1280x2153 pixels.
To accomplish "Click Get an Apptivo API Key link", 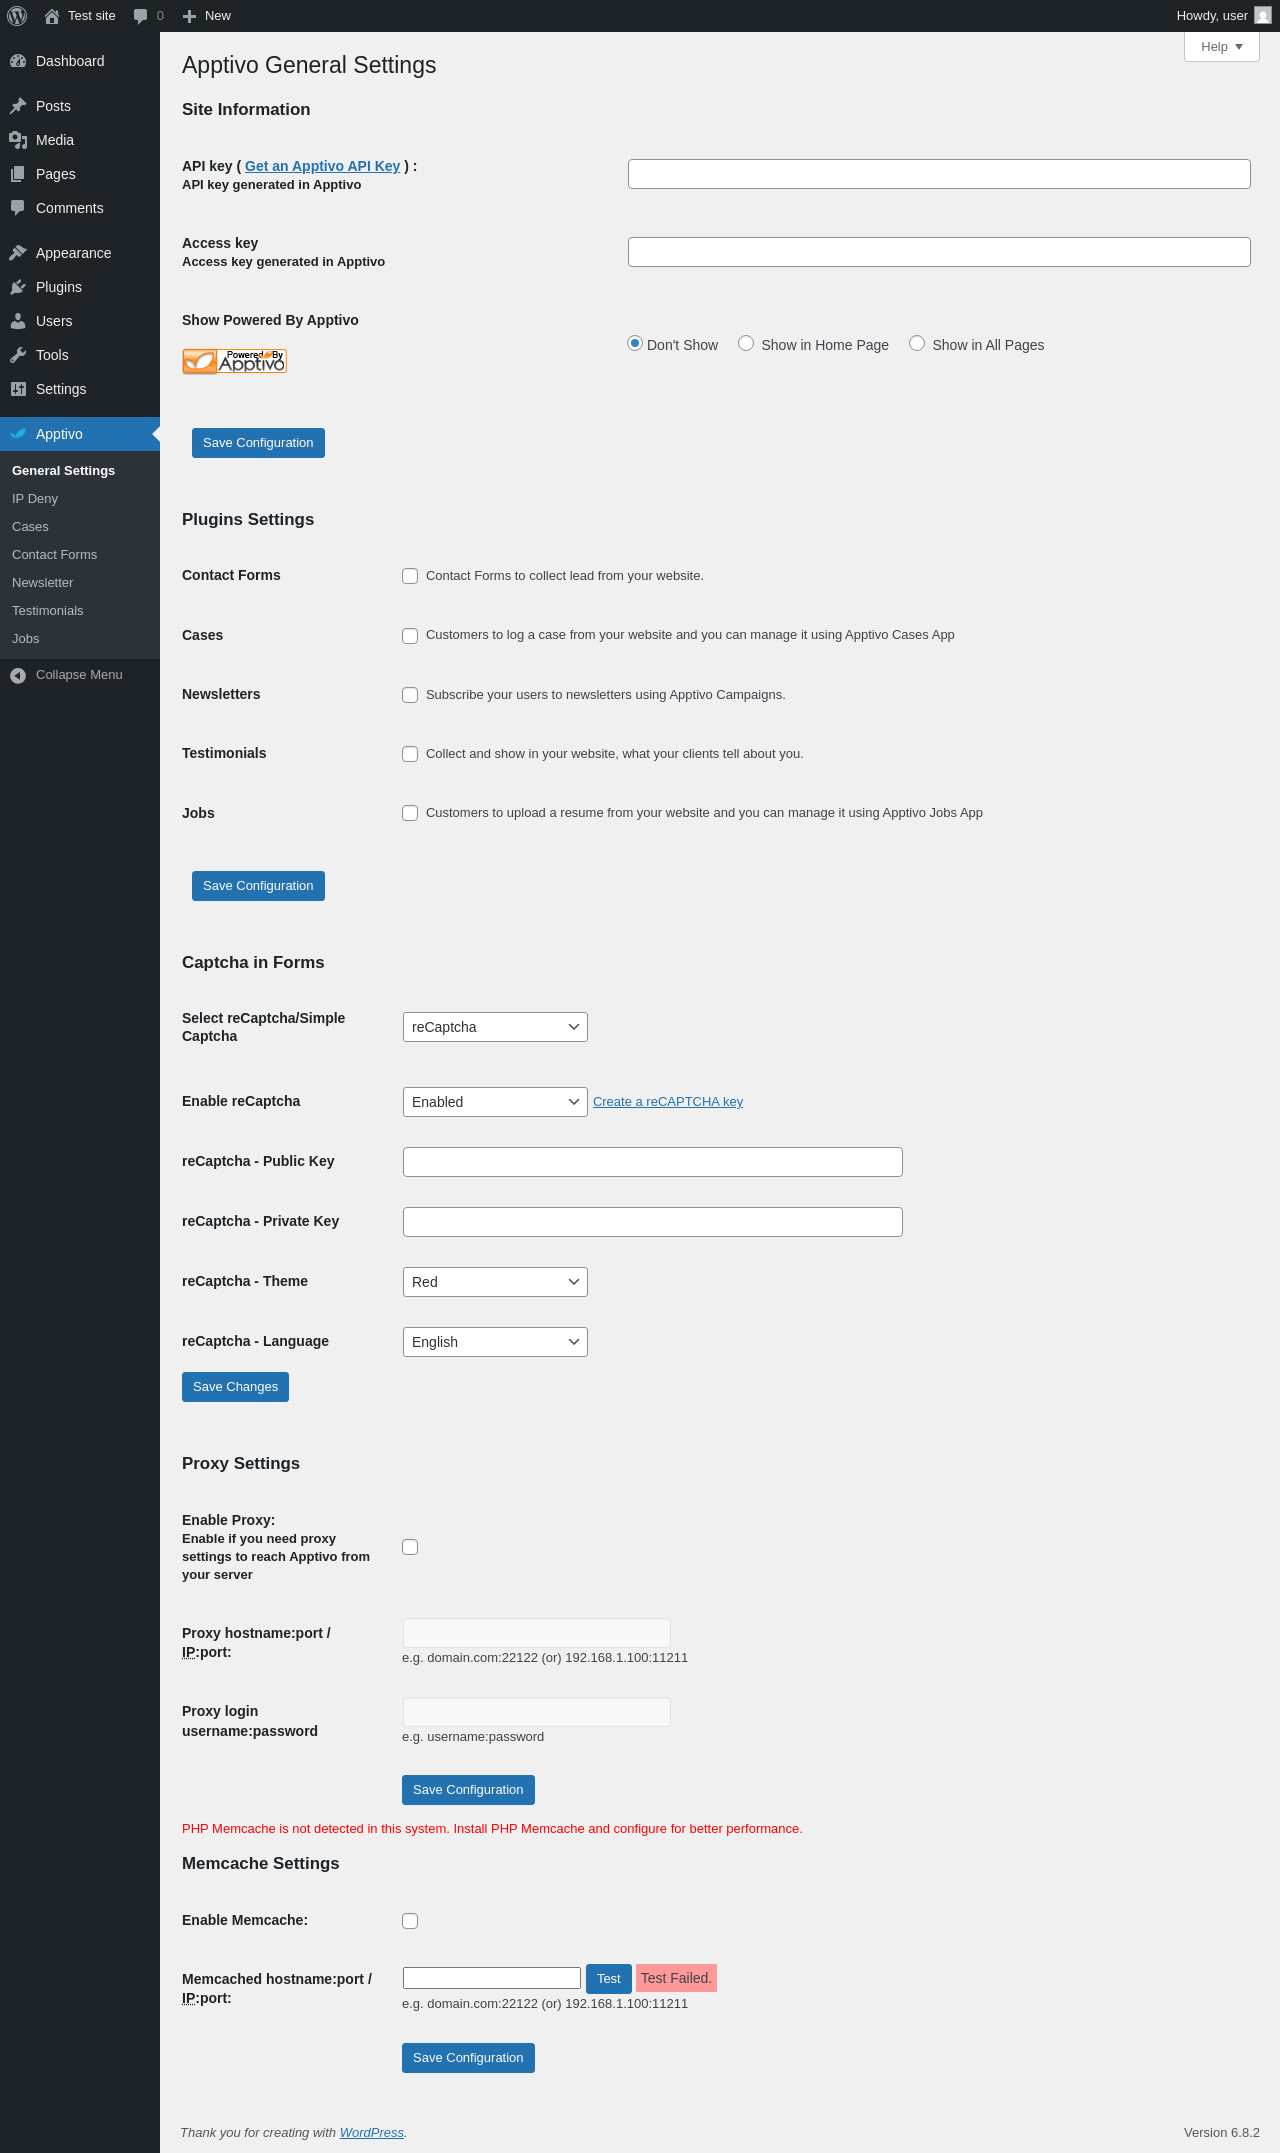I will click(x=322, y=166).
